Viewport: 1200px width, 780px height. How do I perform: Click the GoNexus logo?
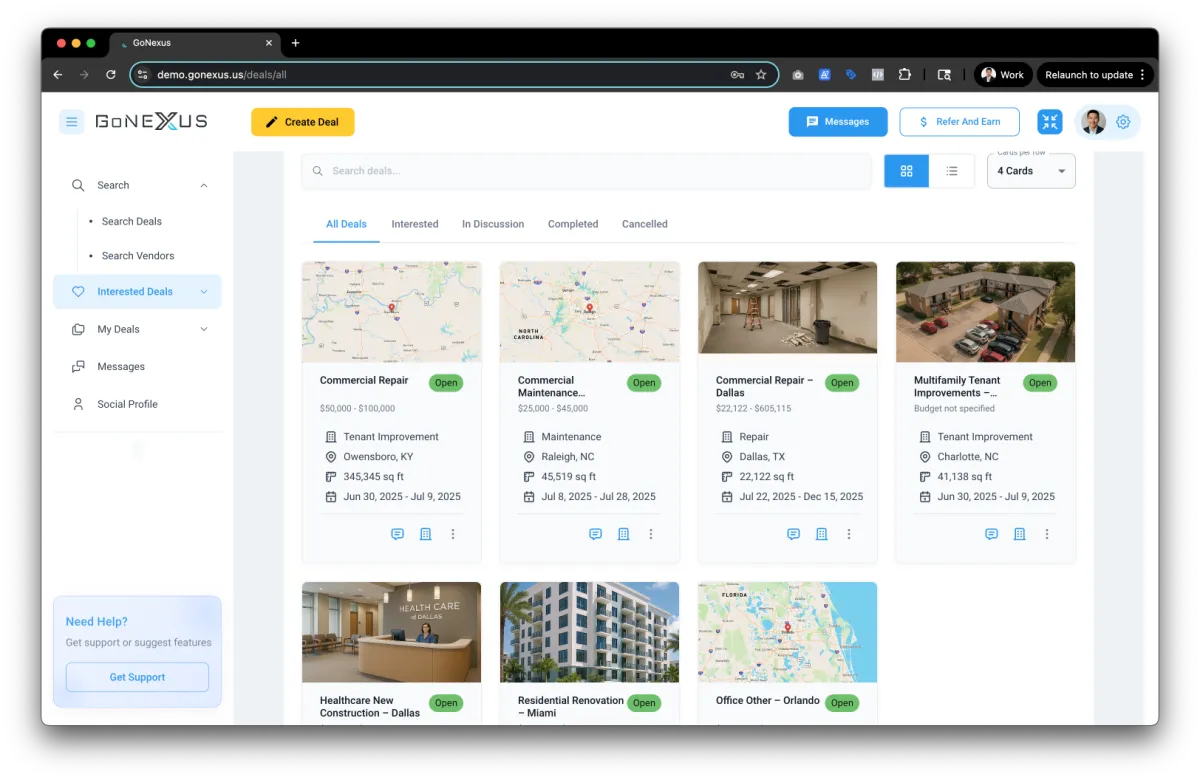[x=151, y=122]
